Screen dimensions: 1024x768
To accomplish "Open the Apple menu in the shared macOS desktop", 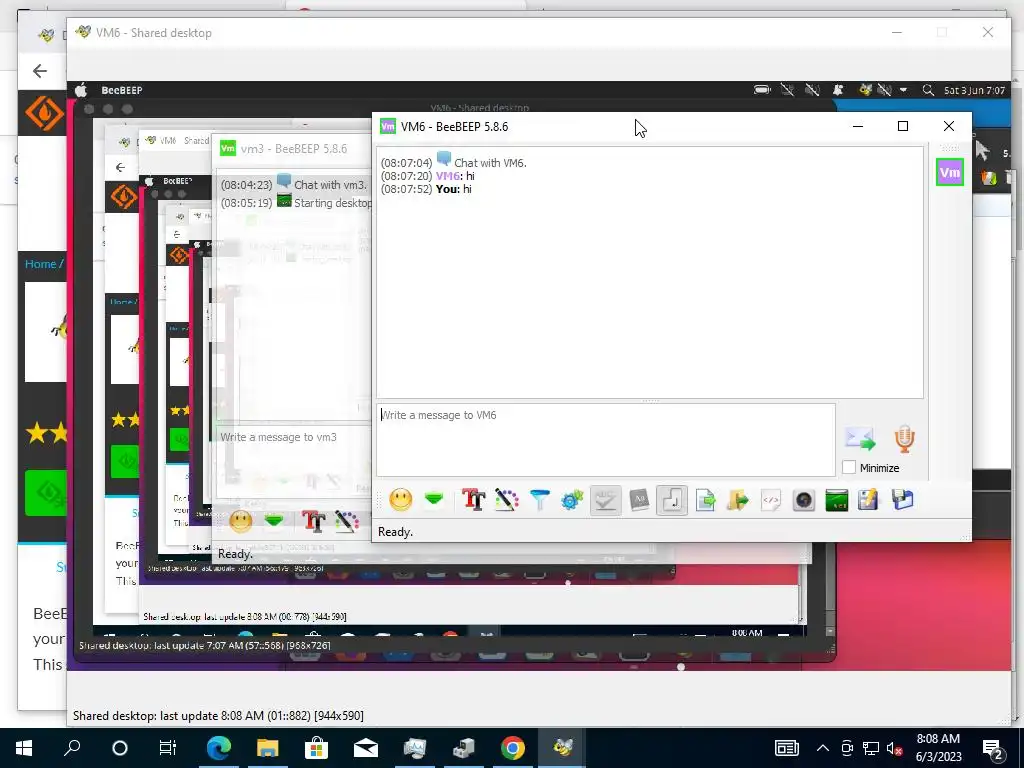I will point(81,90).
